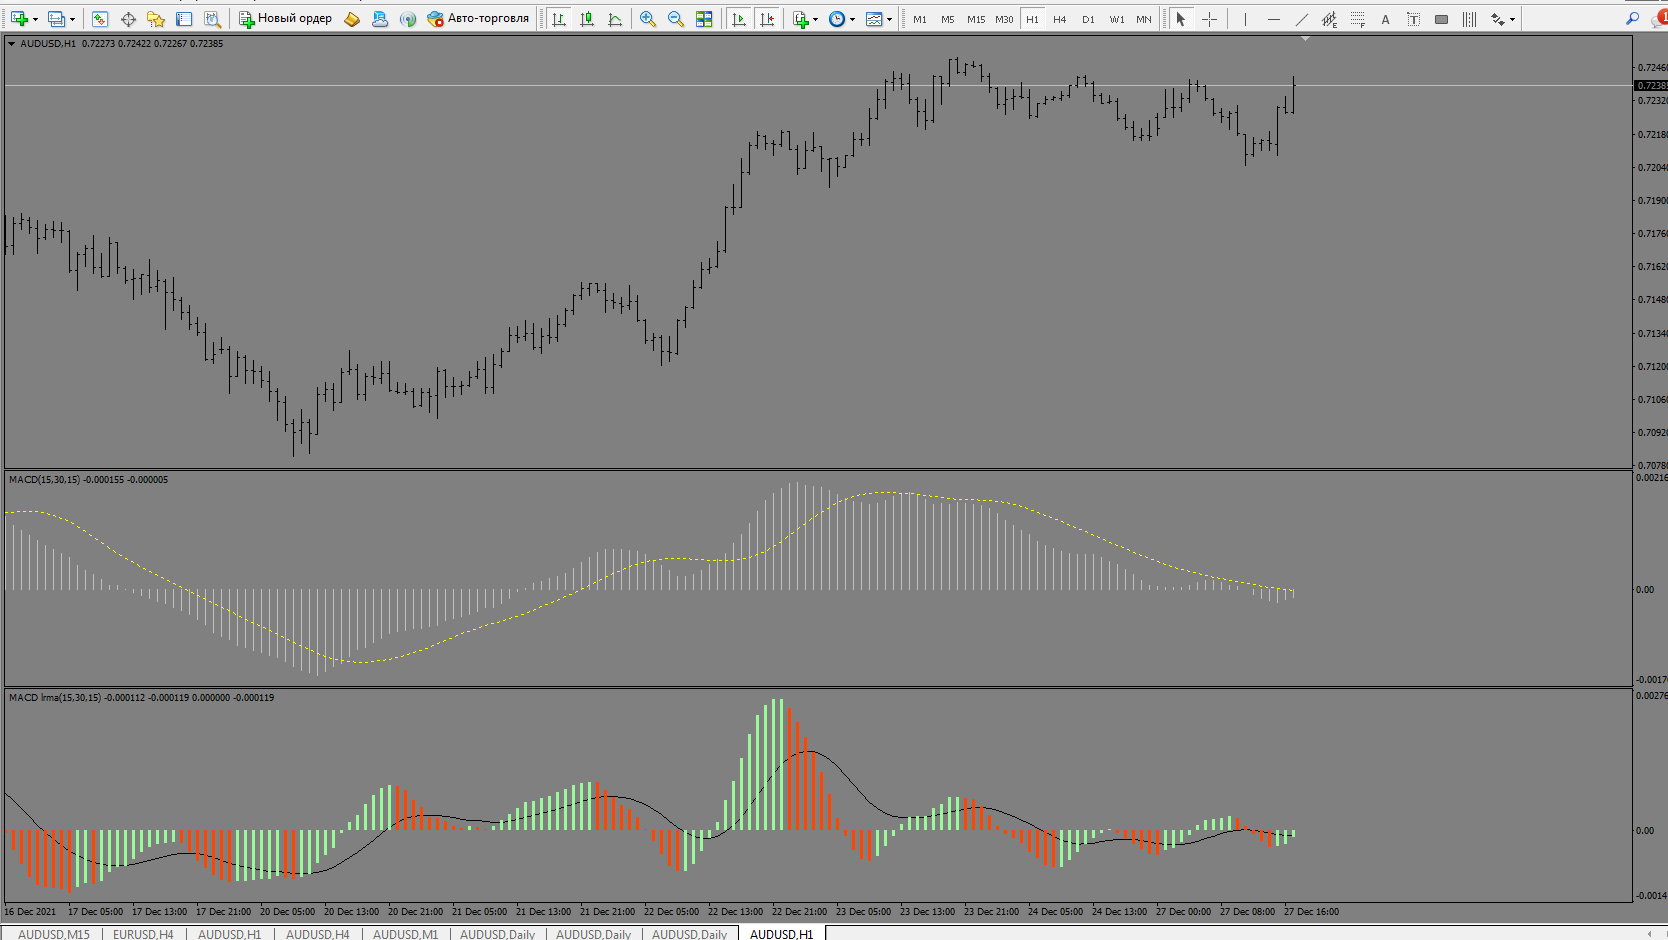Select the Arrows objects tool
Screen dimensions: 1668x940
click(1497, 19)
